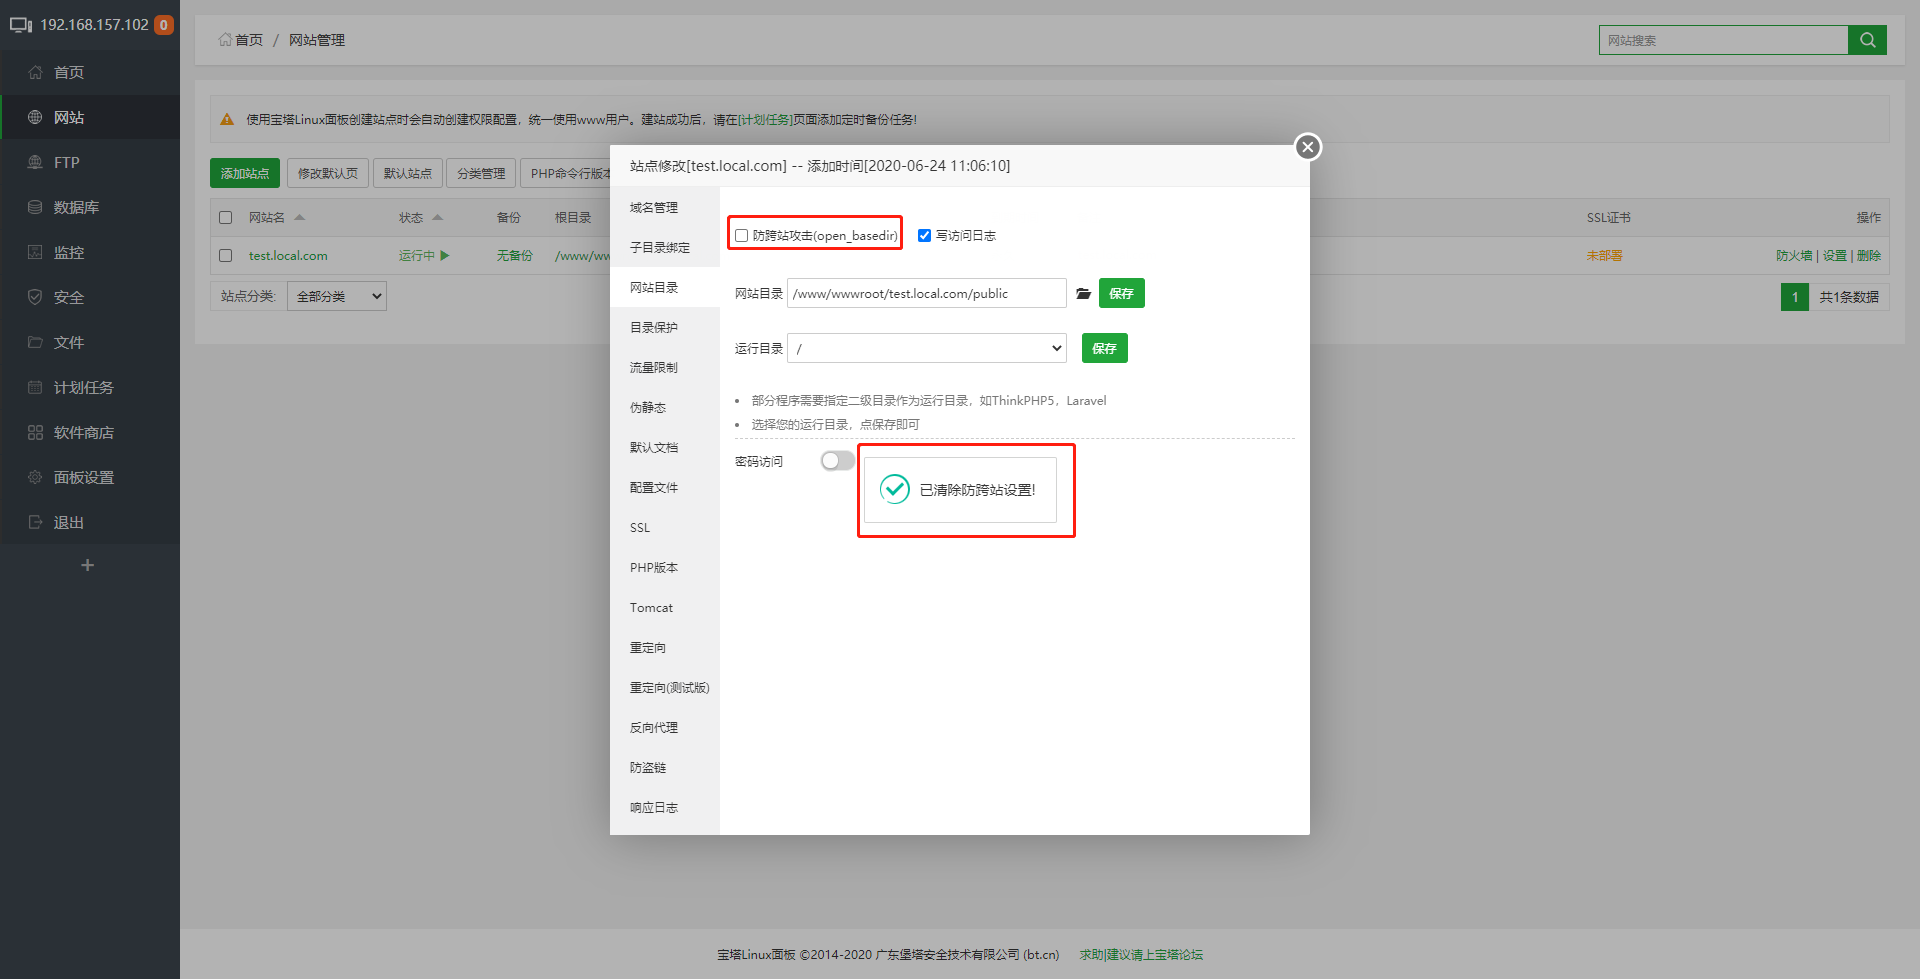The height and width of the screenshot is (979, 1920).
Task: Open the test.local.com site link
Action: coord(288,255)
